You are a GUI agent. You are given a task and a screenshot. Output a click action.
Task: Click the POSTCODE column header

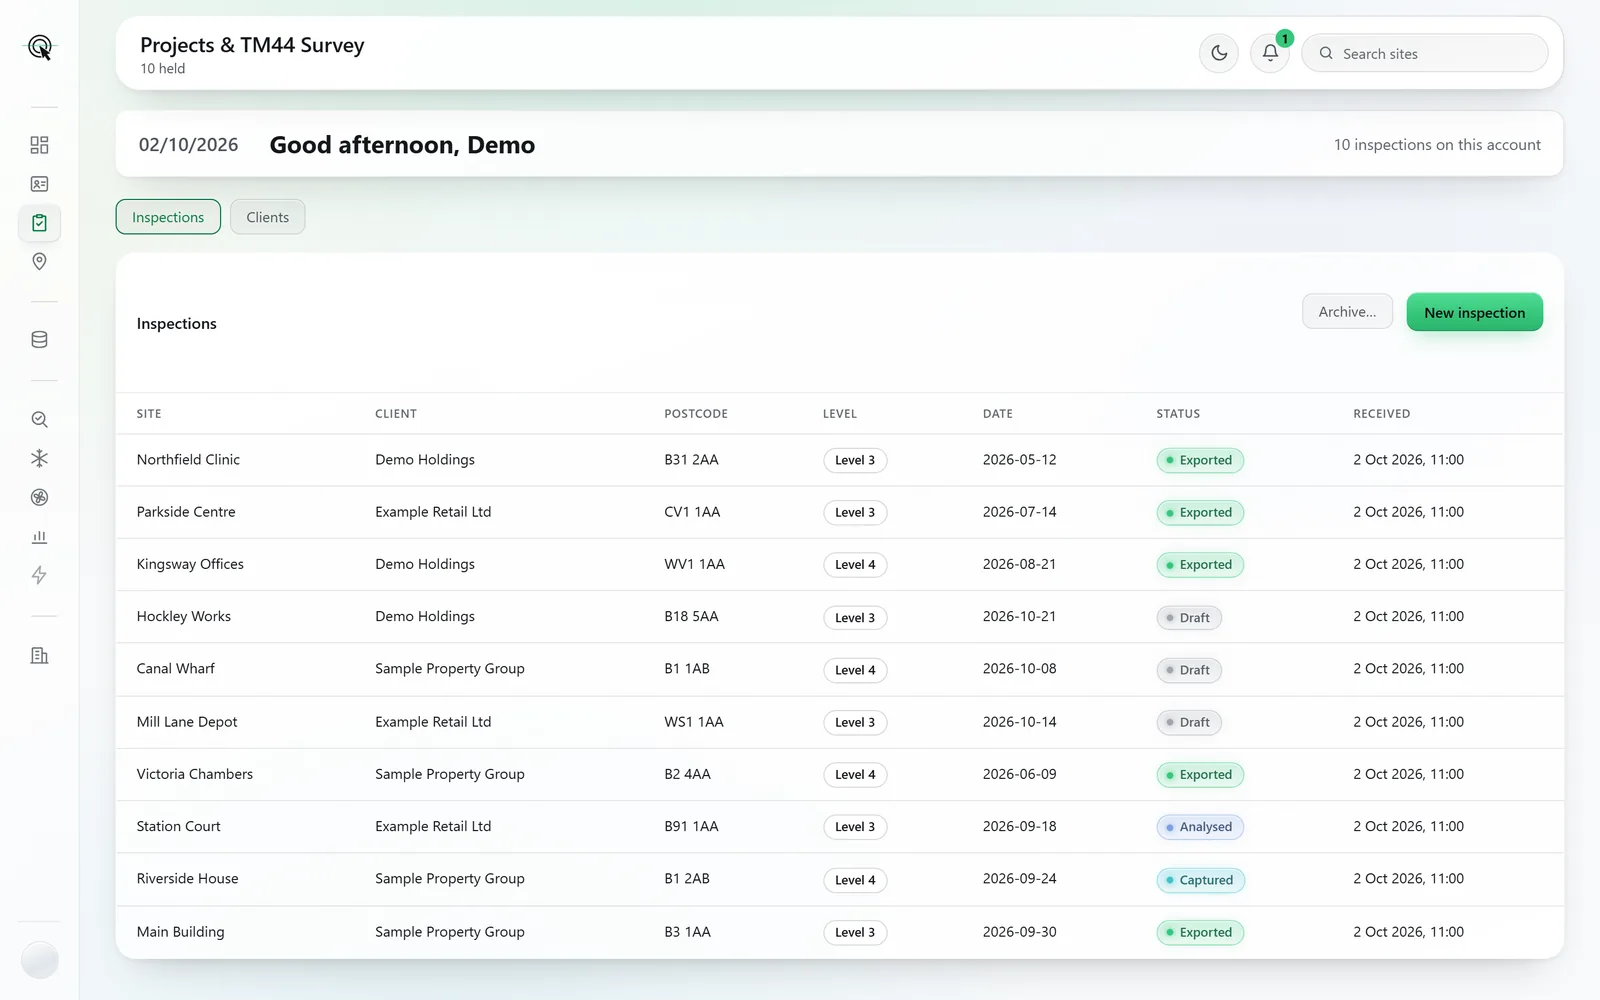tap(696, 414)
